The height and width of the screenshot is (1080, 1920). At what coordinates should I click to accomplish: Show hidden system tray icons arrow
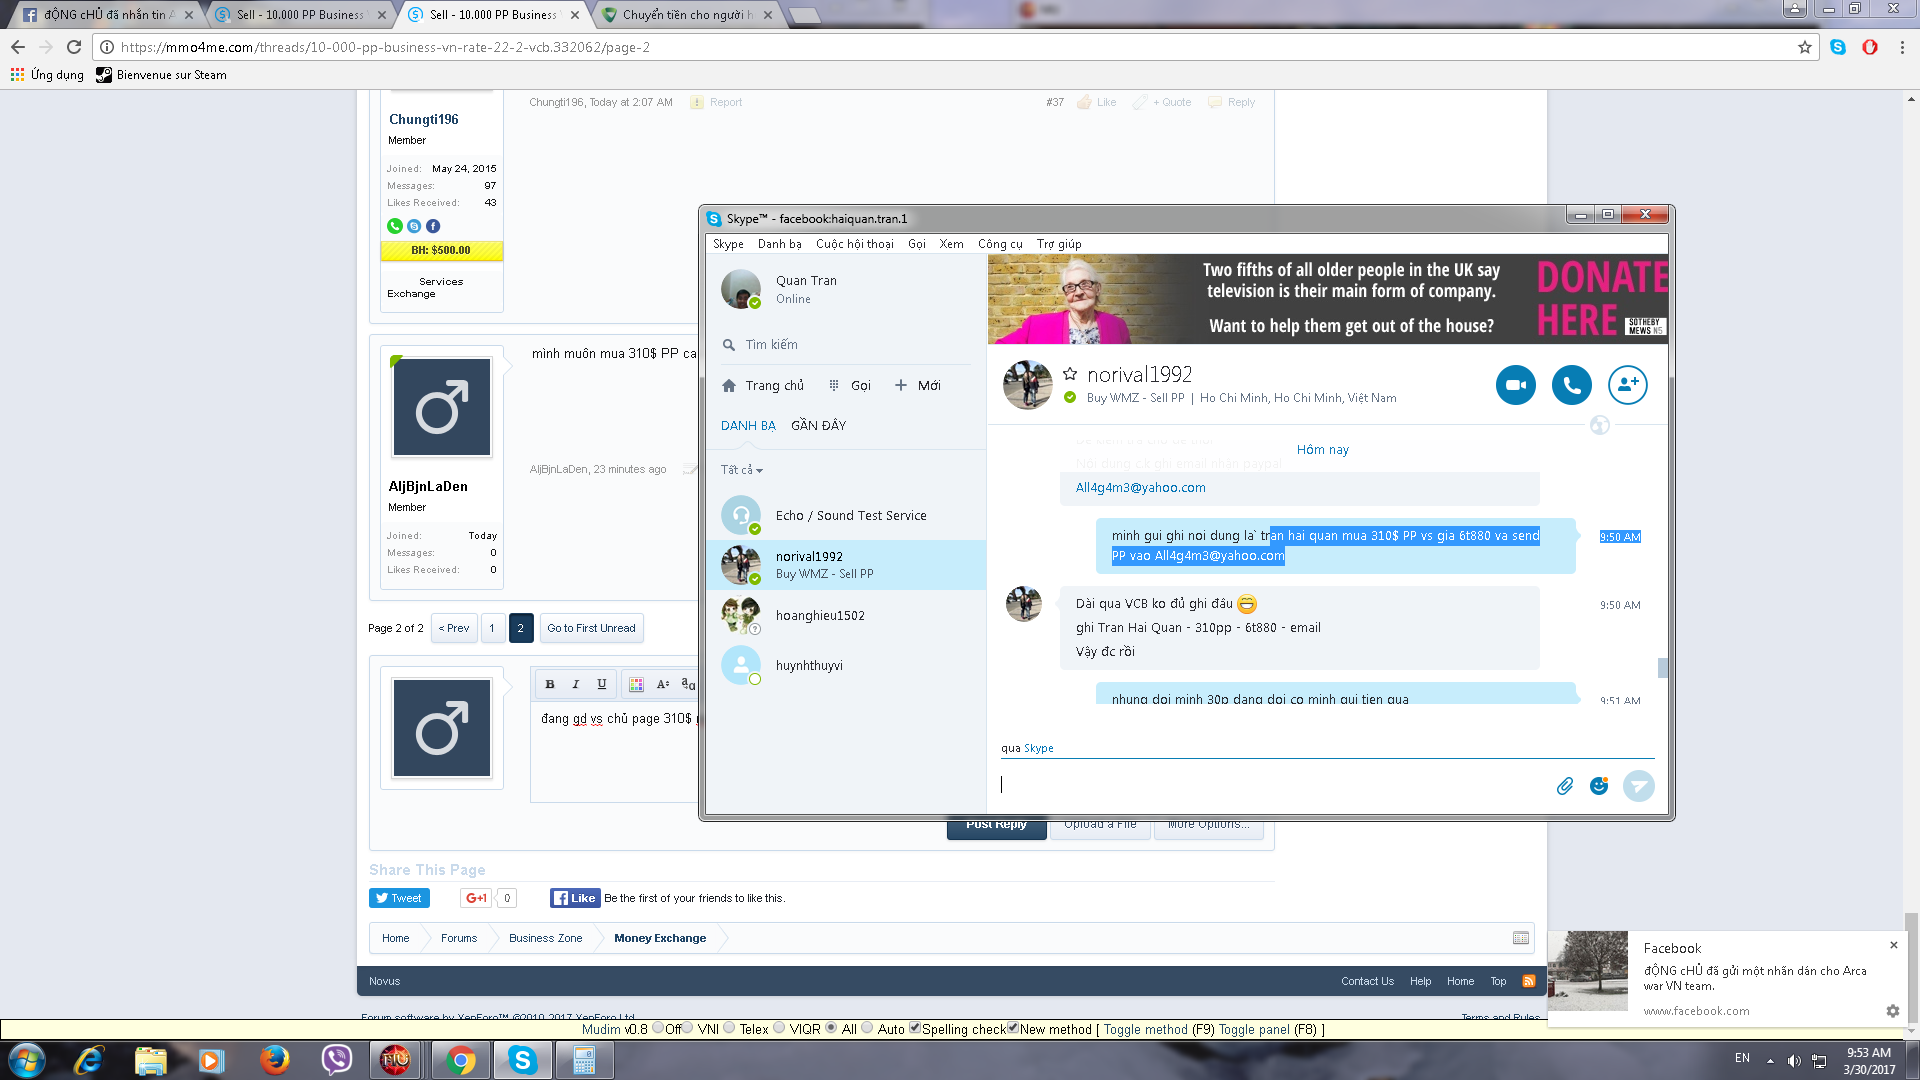tap(1770, 1060)
